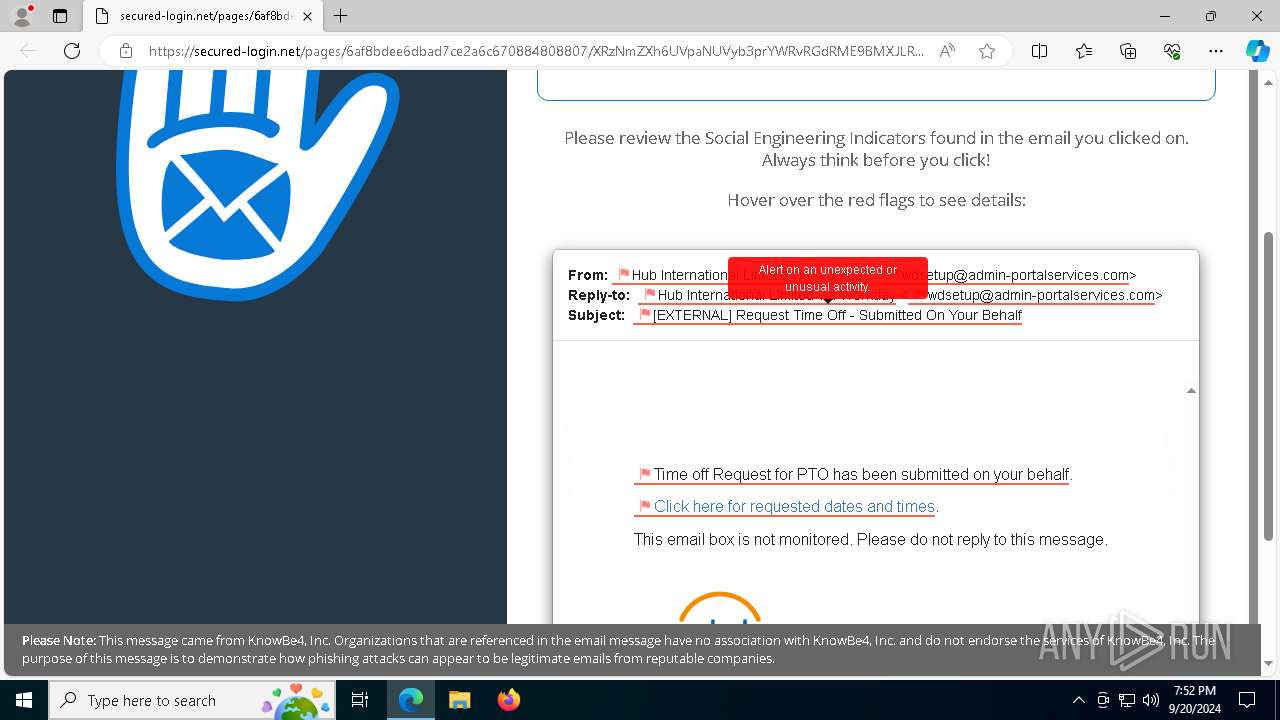Open a new browser tab
1280x720 pixels.
pyautogui.click(x=341, y=16)
